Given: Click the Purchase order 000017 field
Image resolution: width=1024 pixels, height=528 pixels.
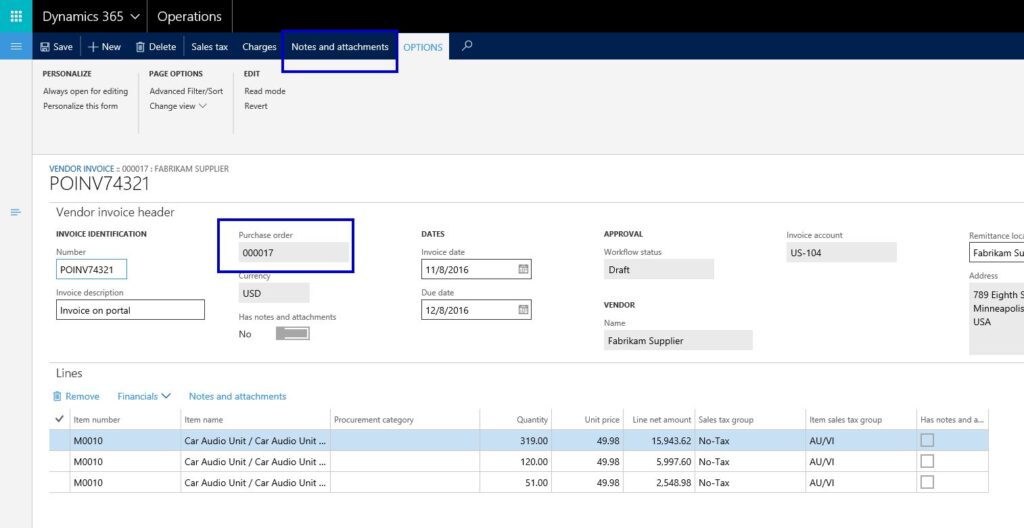Looking at the screenshot, I should pos(294,252).
